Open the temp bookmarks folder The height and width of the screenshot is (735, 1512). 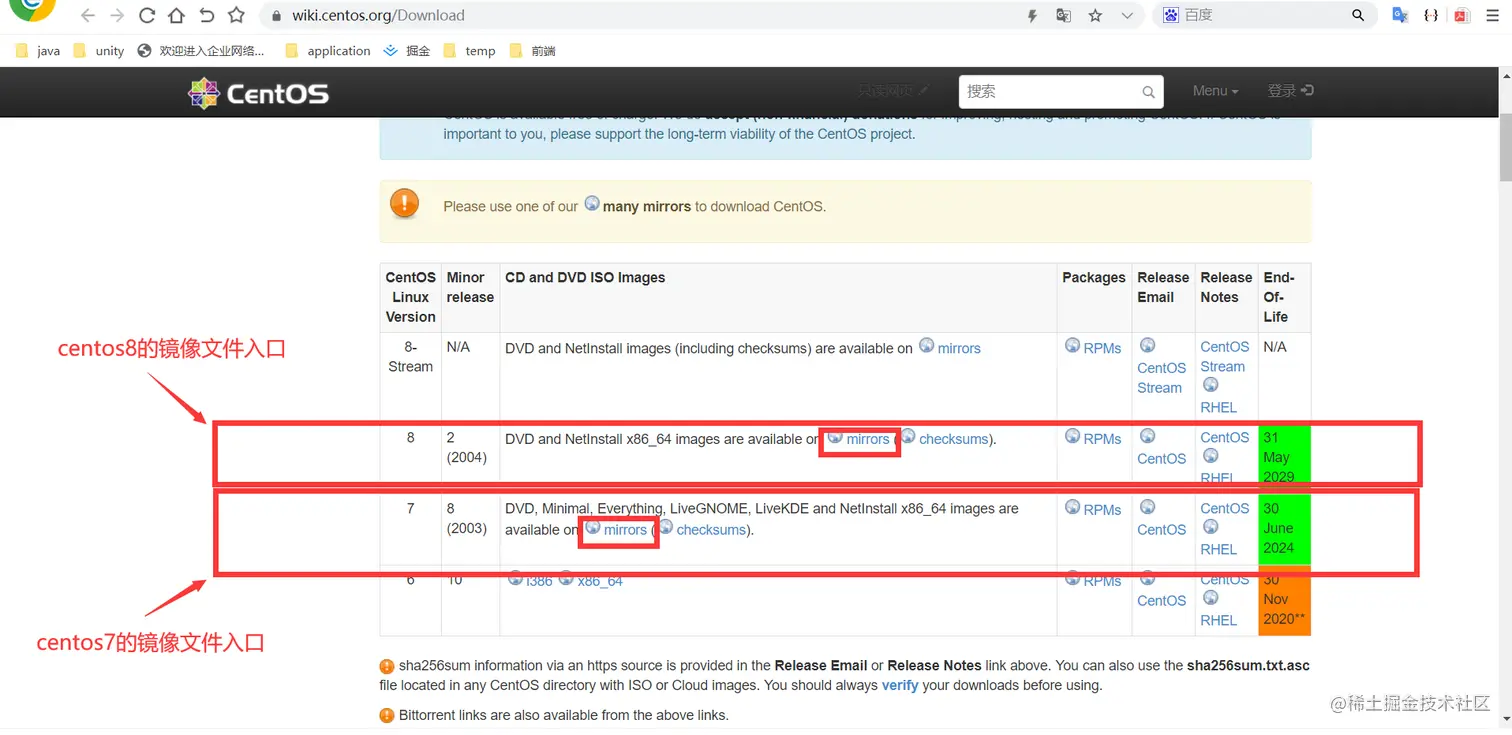pos(469,51)
